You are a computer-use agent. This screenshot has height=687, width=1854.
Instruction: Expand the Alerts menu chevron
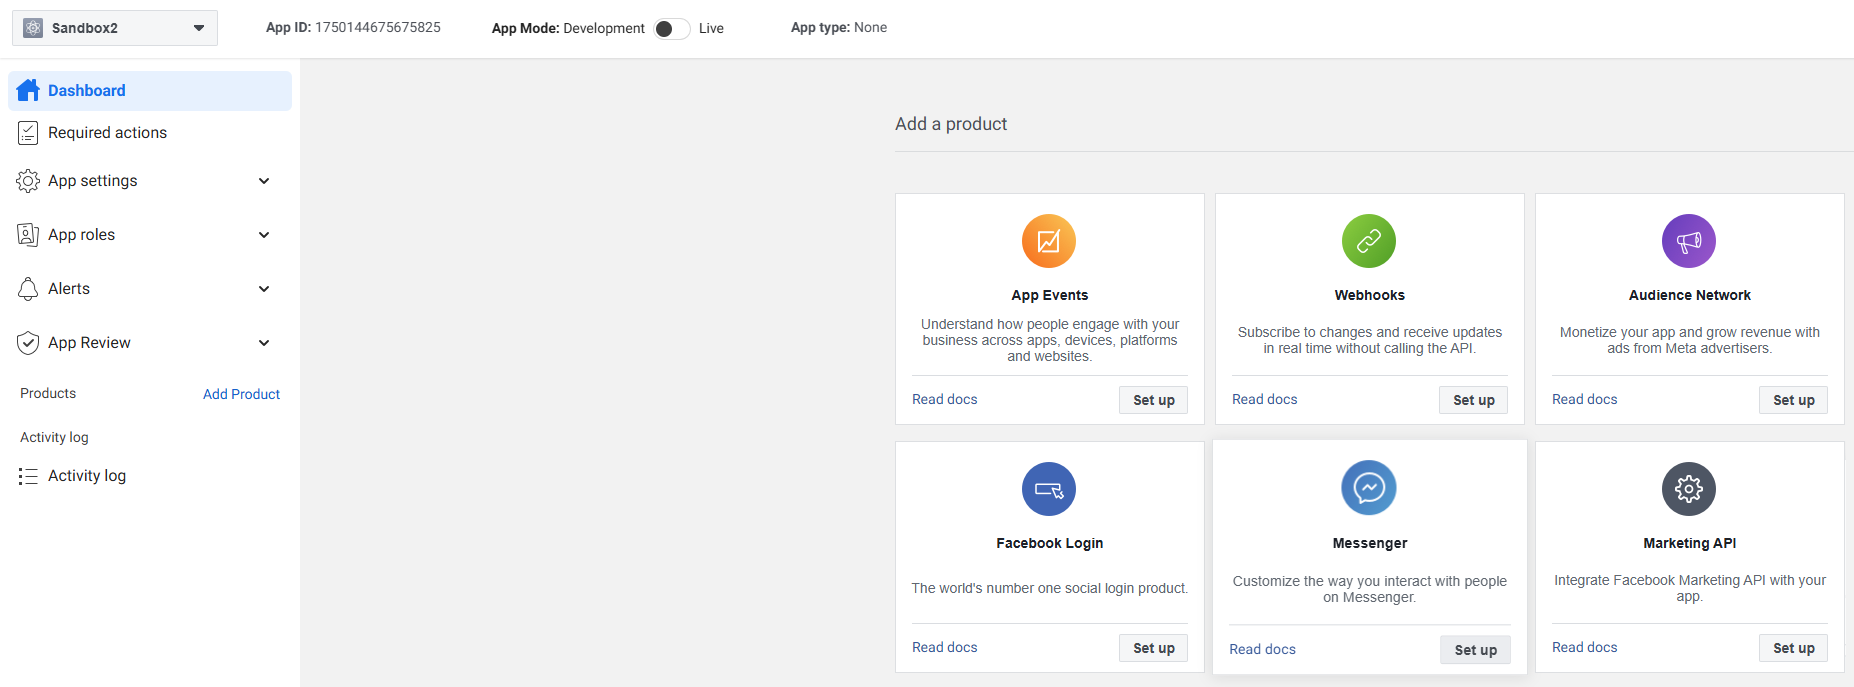pos(264,289)
